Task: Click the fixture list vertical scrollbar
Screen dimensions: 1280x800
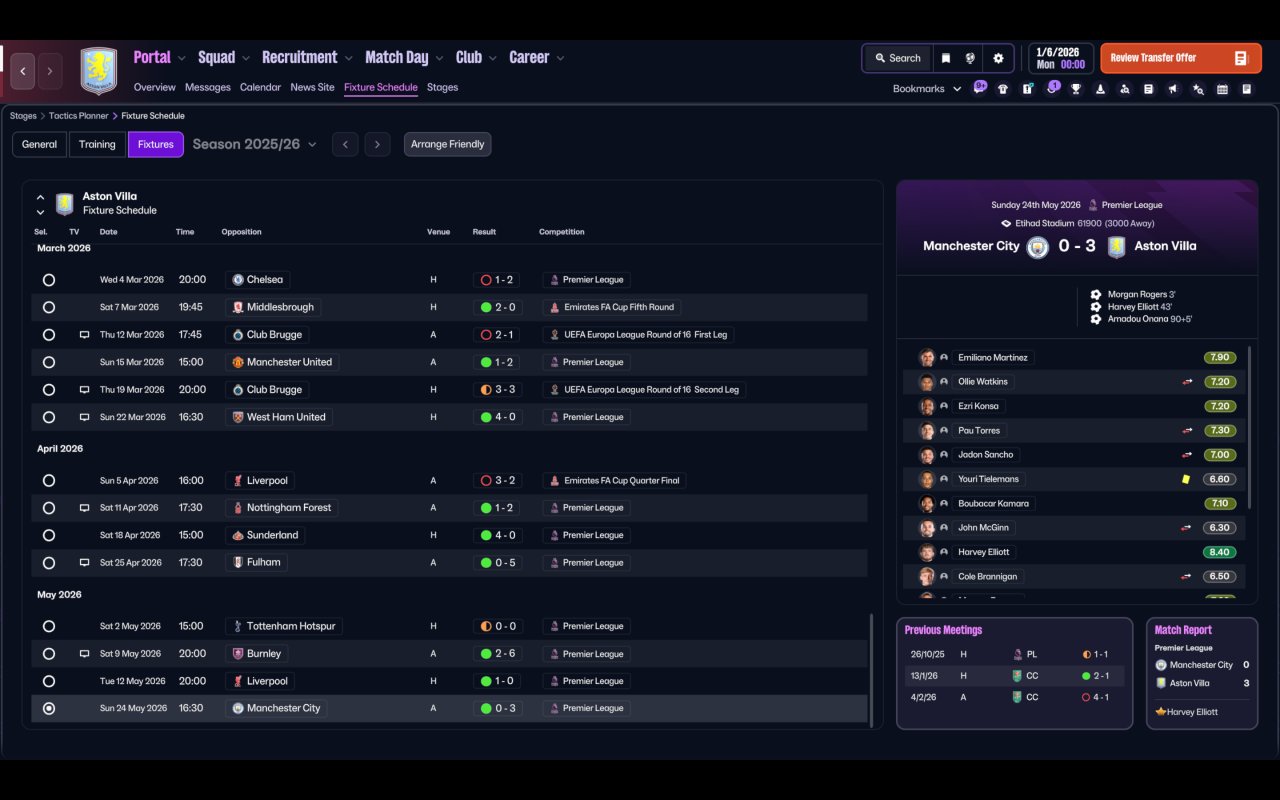Action: click(872, 670)
